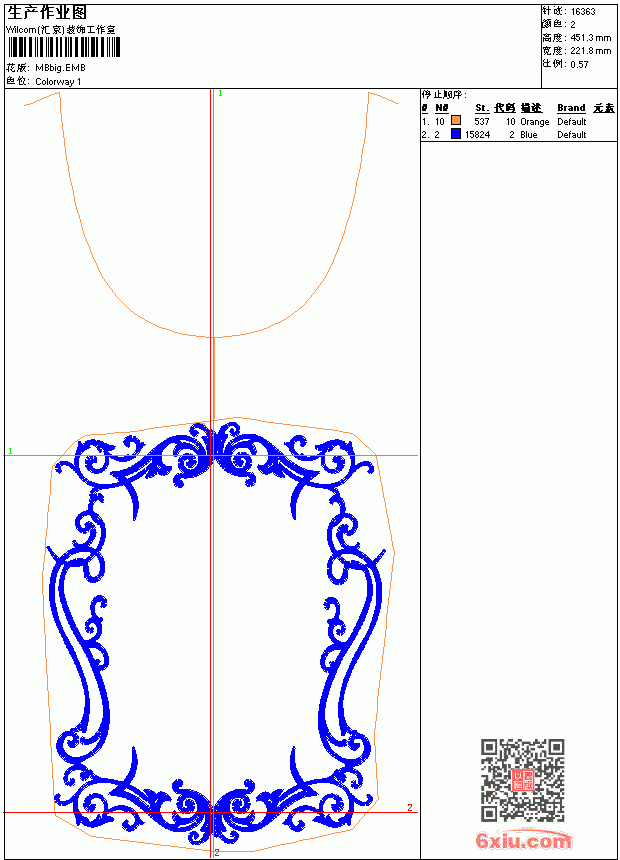Click the Colorway 1 label
The height and width of the screenshot is (860, 620).
click(x=58, y=82)
